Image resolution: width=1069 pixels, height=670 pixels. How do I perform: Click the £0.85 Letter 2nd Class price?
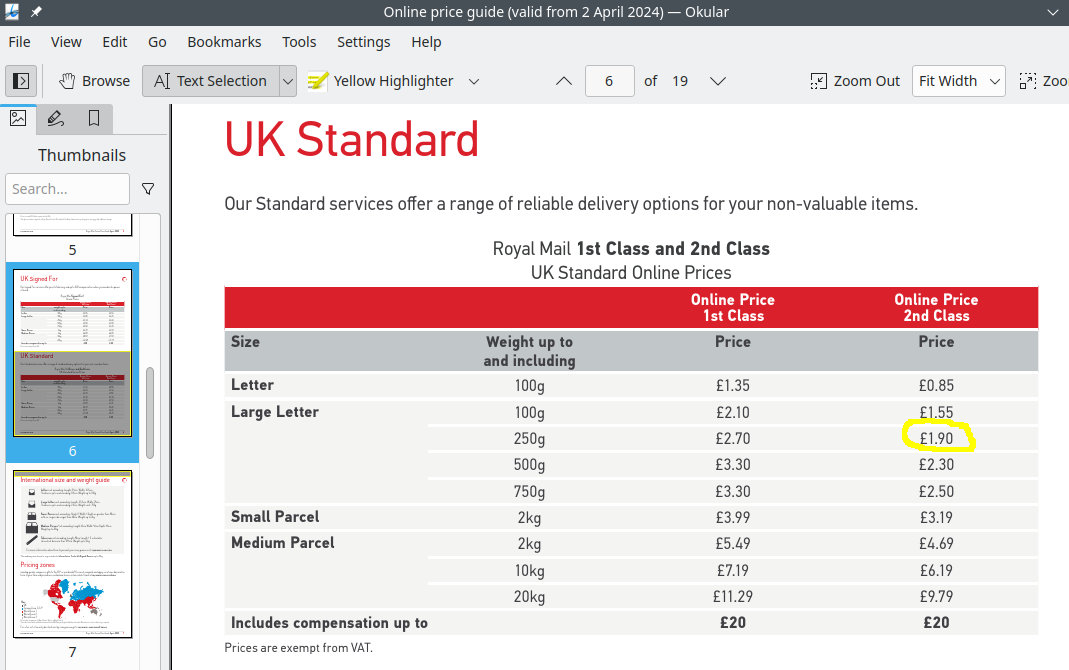click(936, 385)
